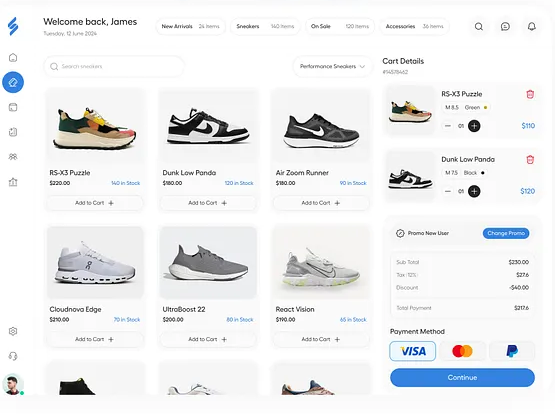The image size is (555, 414).
Task: Open the settings gear in the sidebar
Action: [x=13, y=331]
